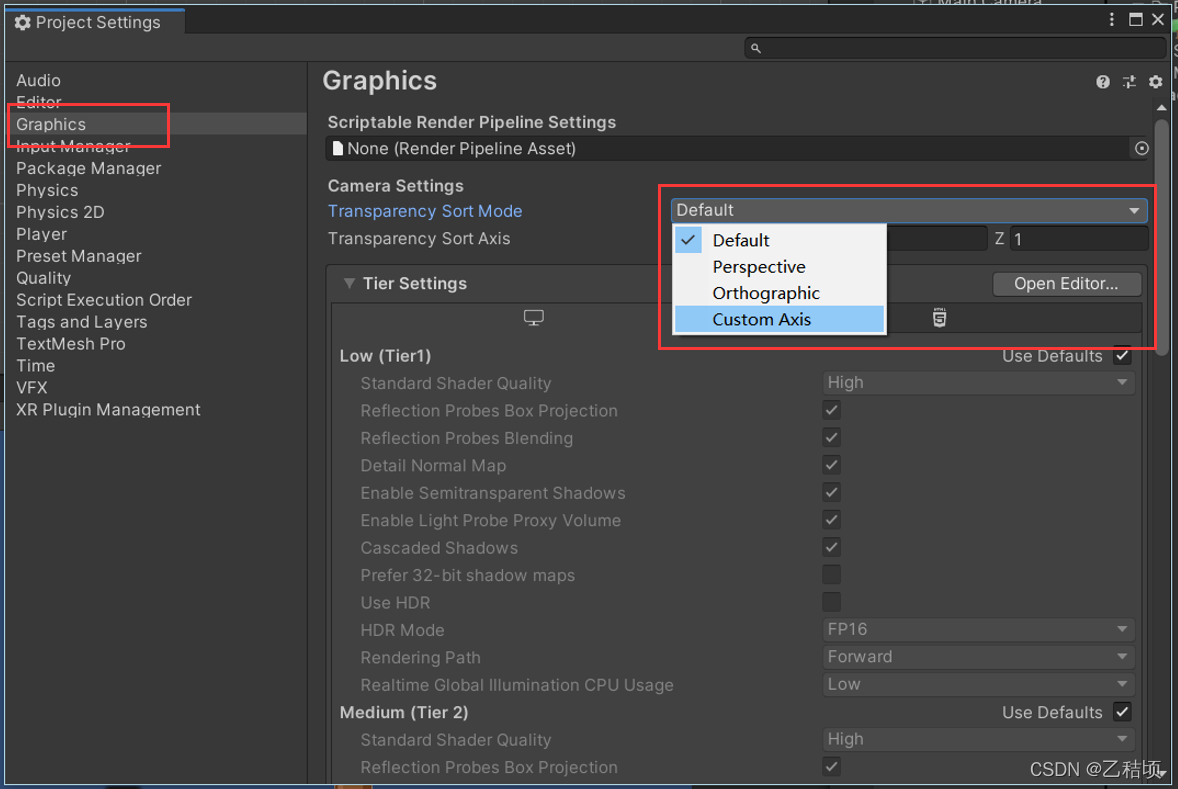
Task: Click the Render Pipeline Asset object picker
Action: point(1141,148)
